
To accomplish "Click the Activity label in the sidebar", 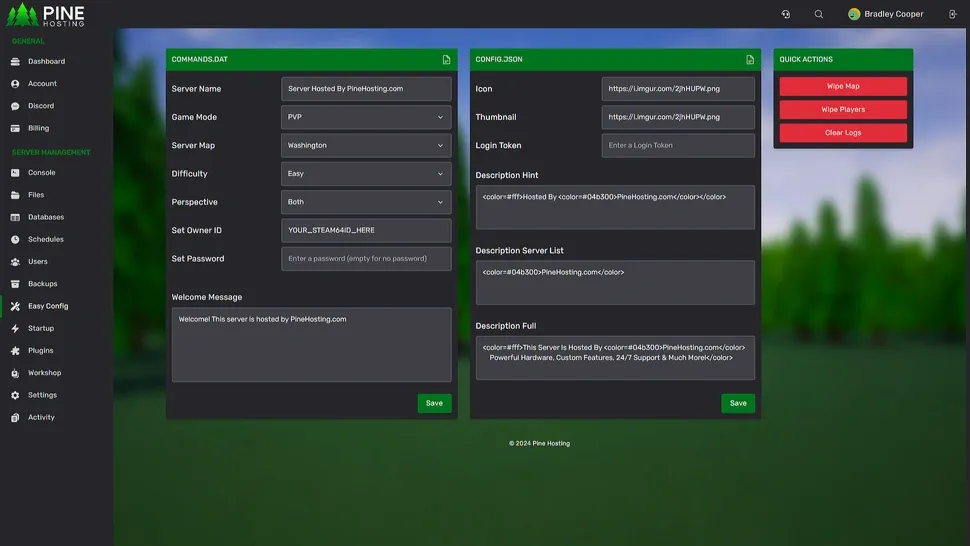I will tap(41, 417).
